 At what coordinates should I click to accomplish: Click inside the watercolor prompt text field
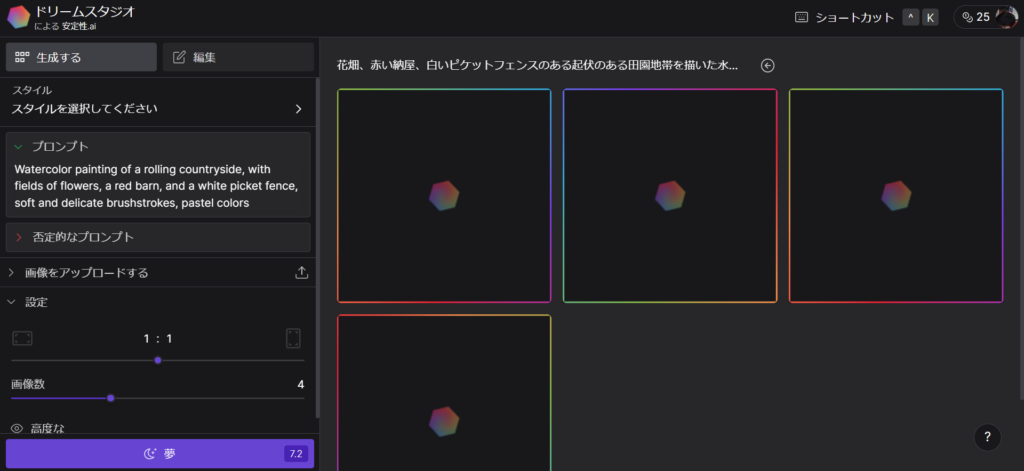157,186
